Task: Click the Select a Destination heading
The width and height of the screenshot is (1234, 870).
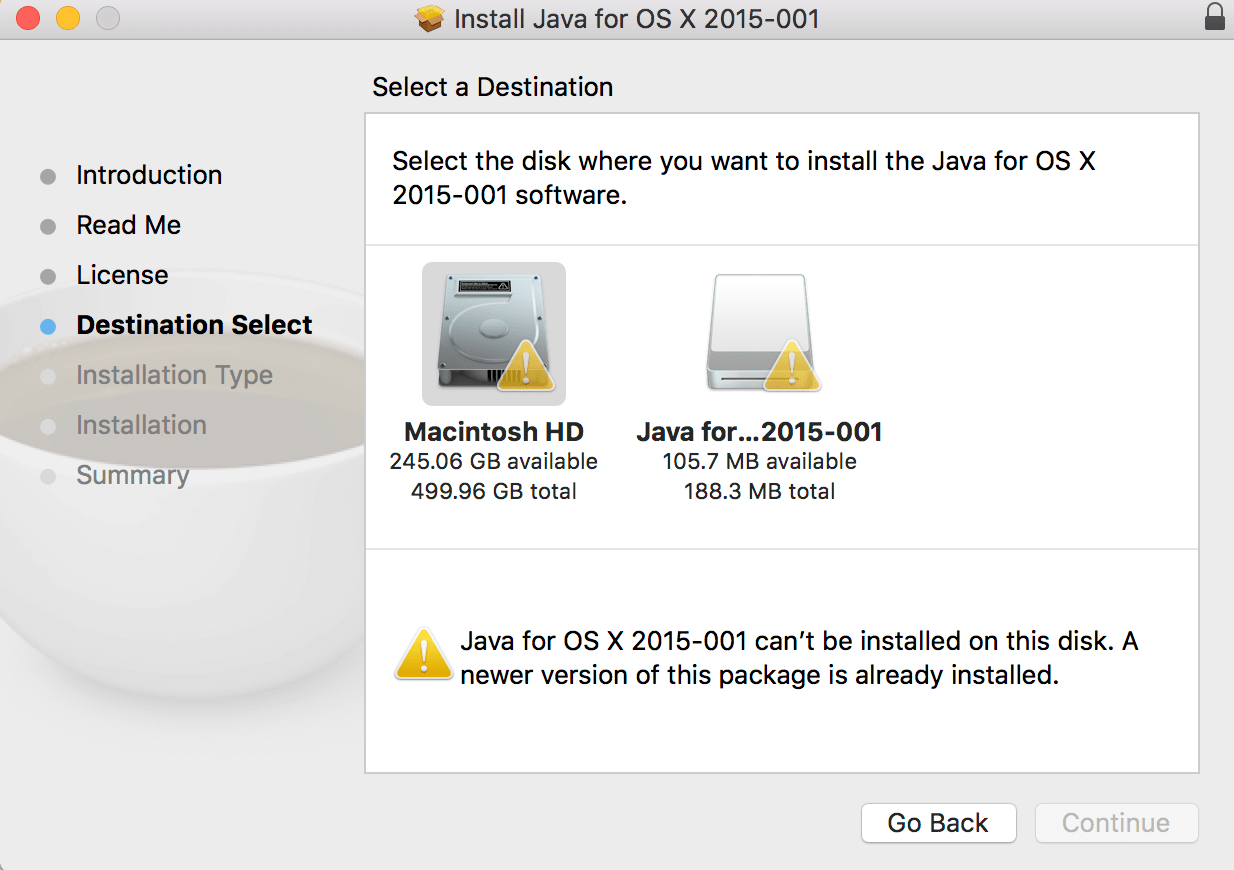Action: (492, 87)
